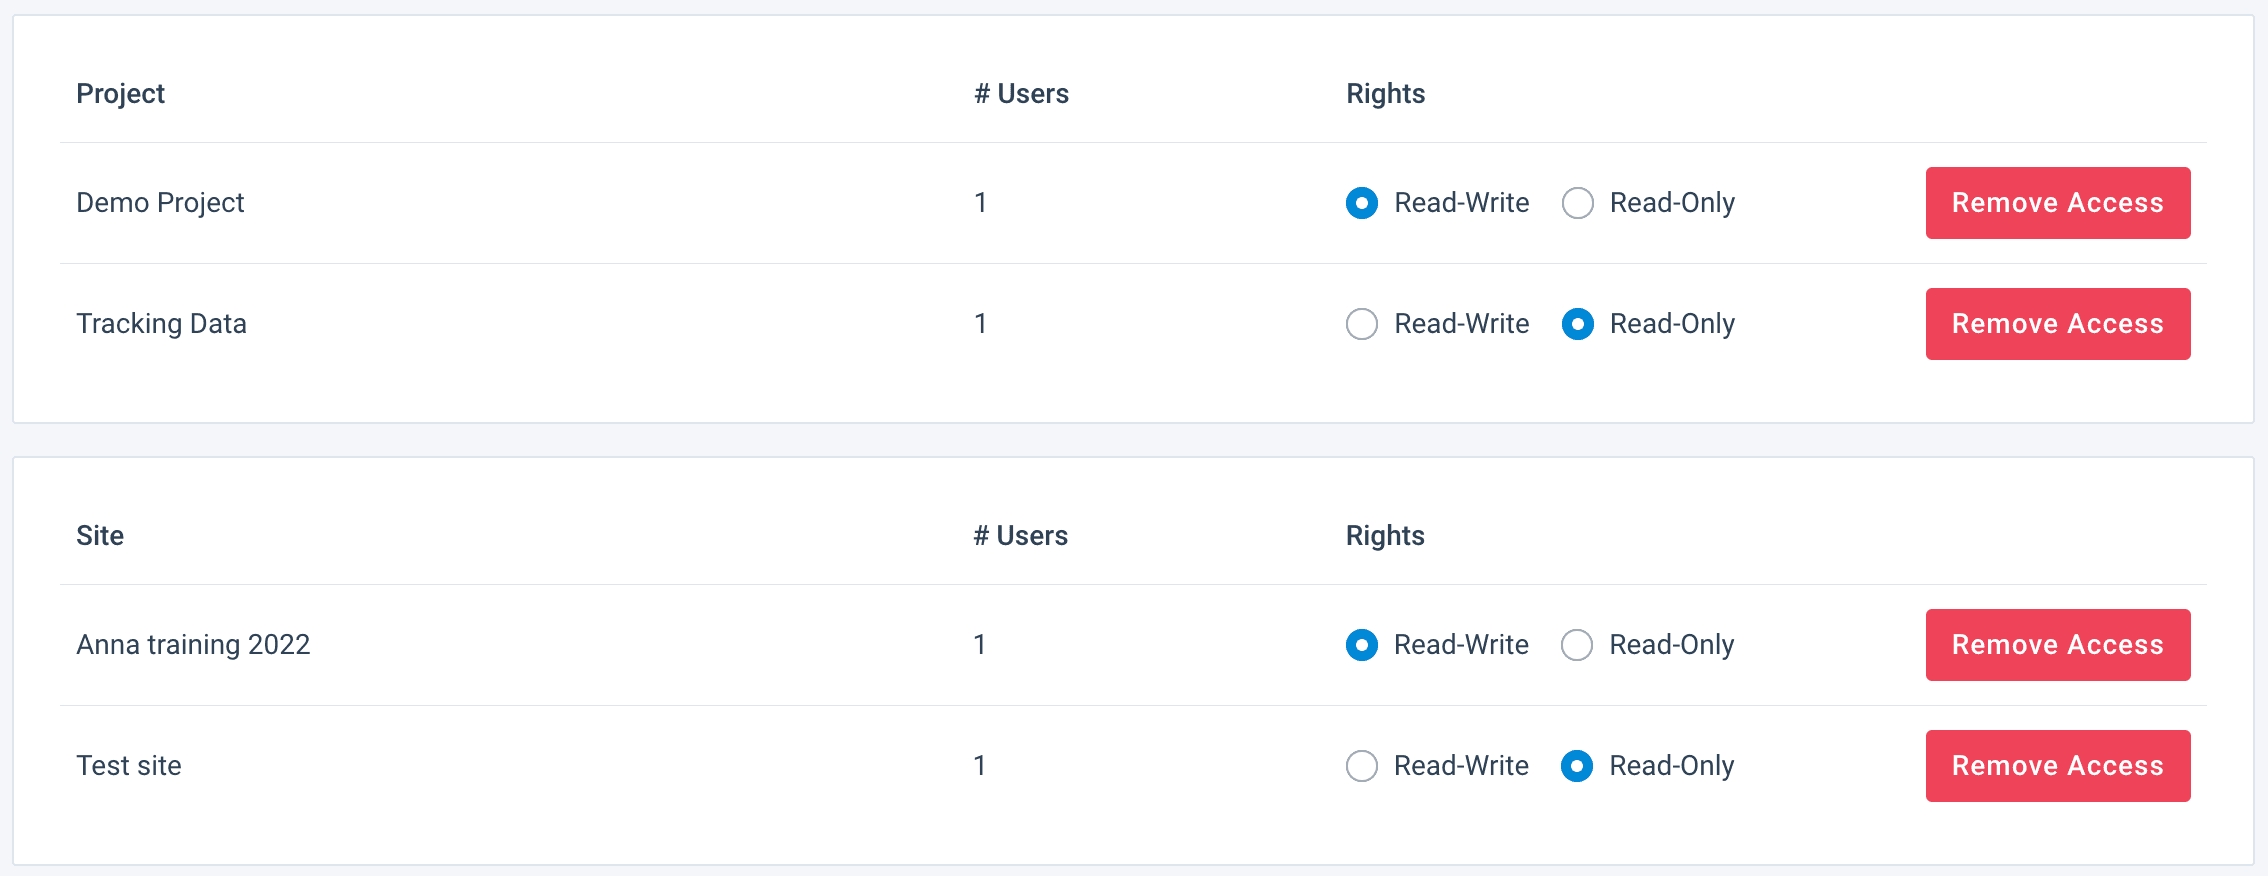Click the Demo Project row name
The image size is (2268, 876).
coord(160,203)
